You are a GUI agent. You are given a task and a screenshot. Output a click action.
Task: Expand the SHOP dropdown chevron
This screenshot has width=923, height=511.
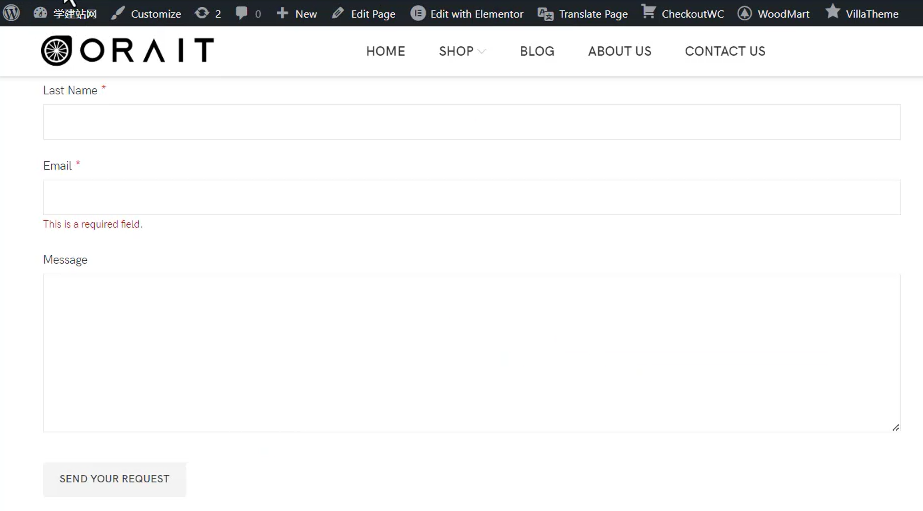[x=482, y=52]
